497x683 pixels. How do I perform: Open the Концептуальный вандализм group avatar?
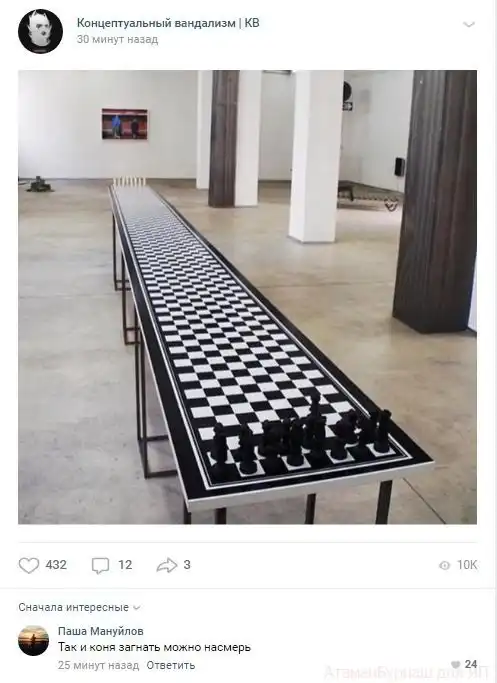pyautogui.click(x=40, y=32)
